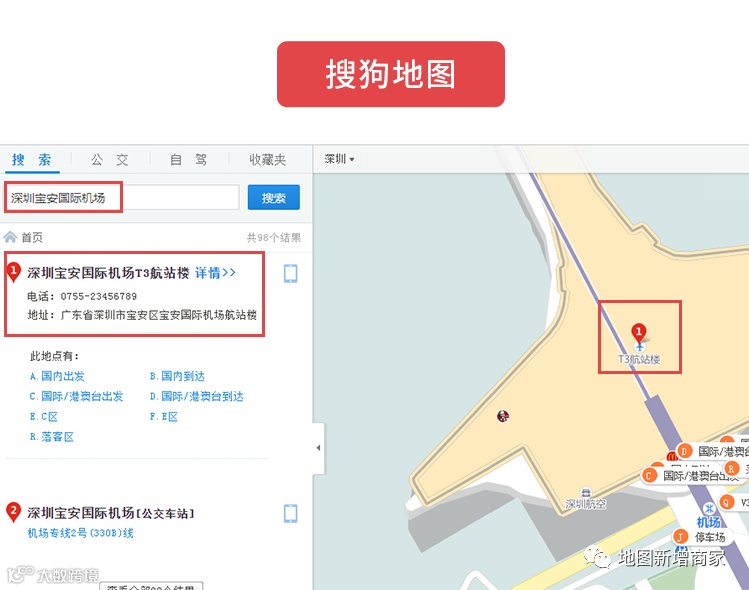
Task: Click orange C marker on the map
Action: pyautogui.click(x=648, y=475)
